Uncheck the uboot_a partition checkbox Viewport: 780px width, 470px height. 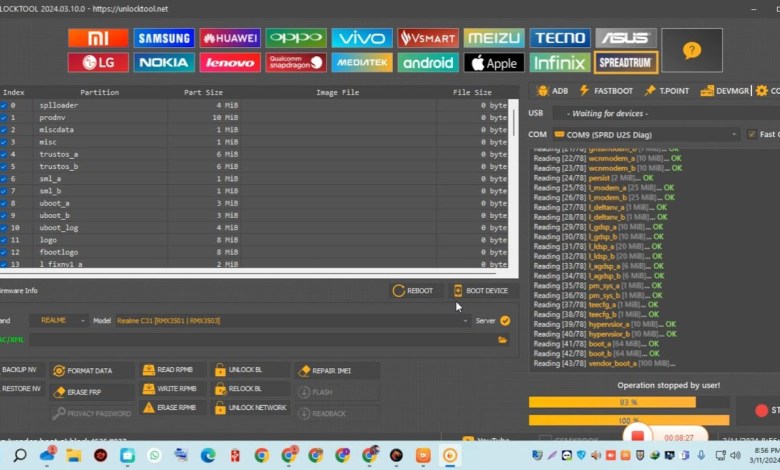(x=3, y=203)
